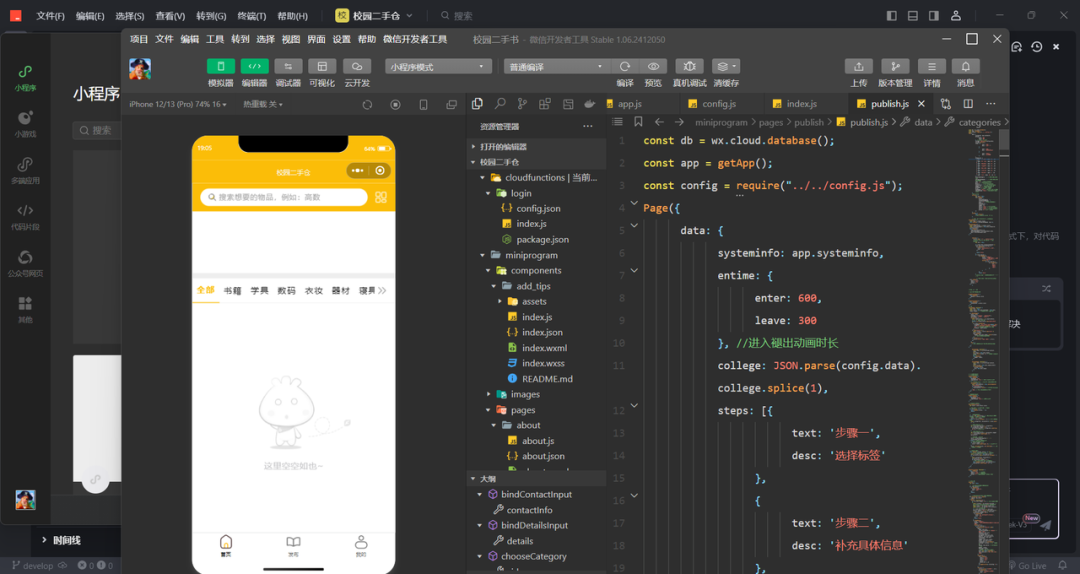Click the 预览 preview eye icon
Viewport: 1080px width, 574px height.
click(x=653, y=67)
